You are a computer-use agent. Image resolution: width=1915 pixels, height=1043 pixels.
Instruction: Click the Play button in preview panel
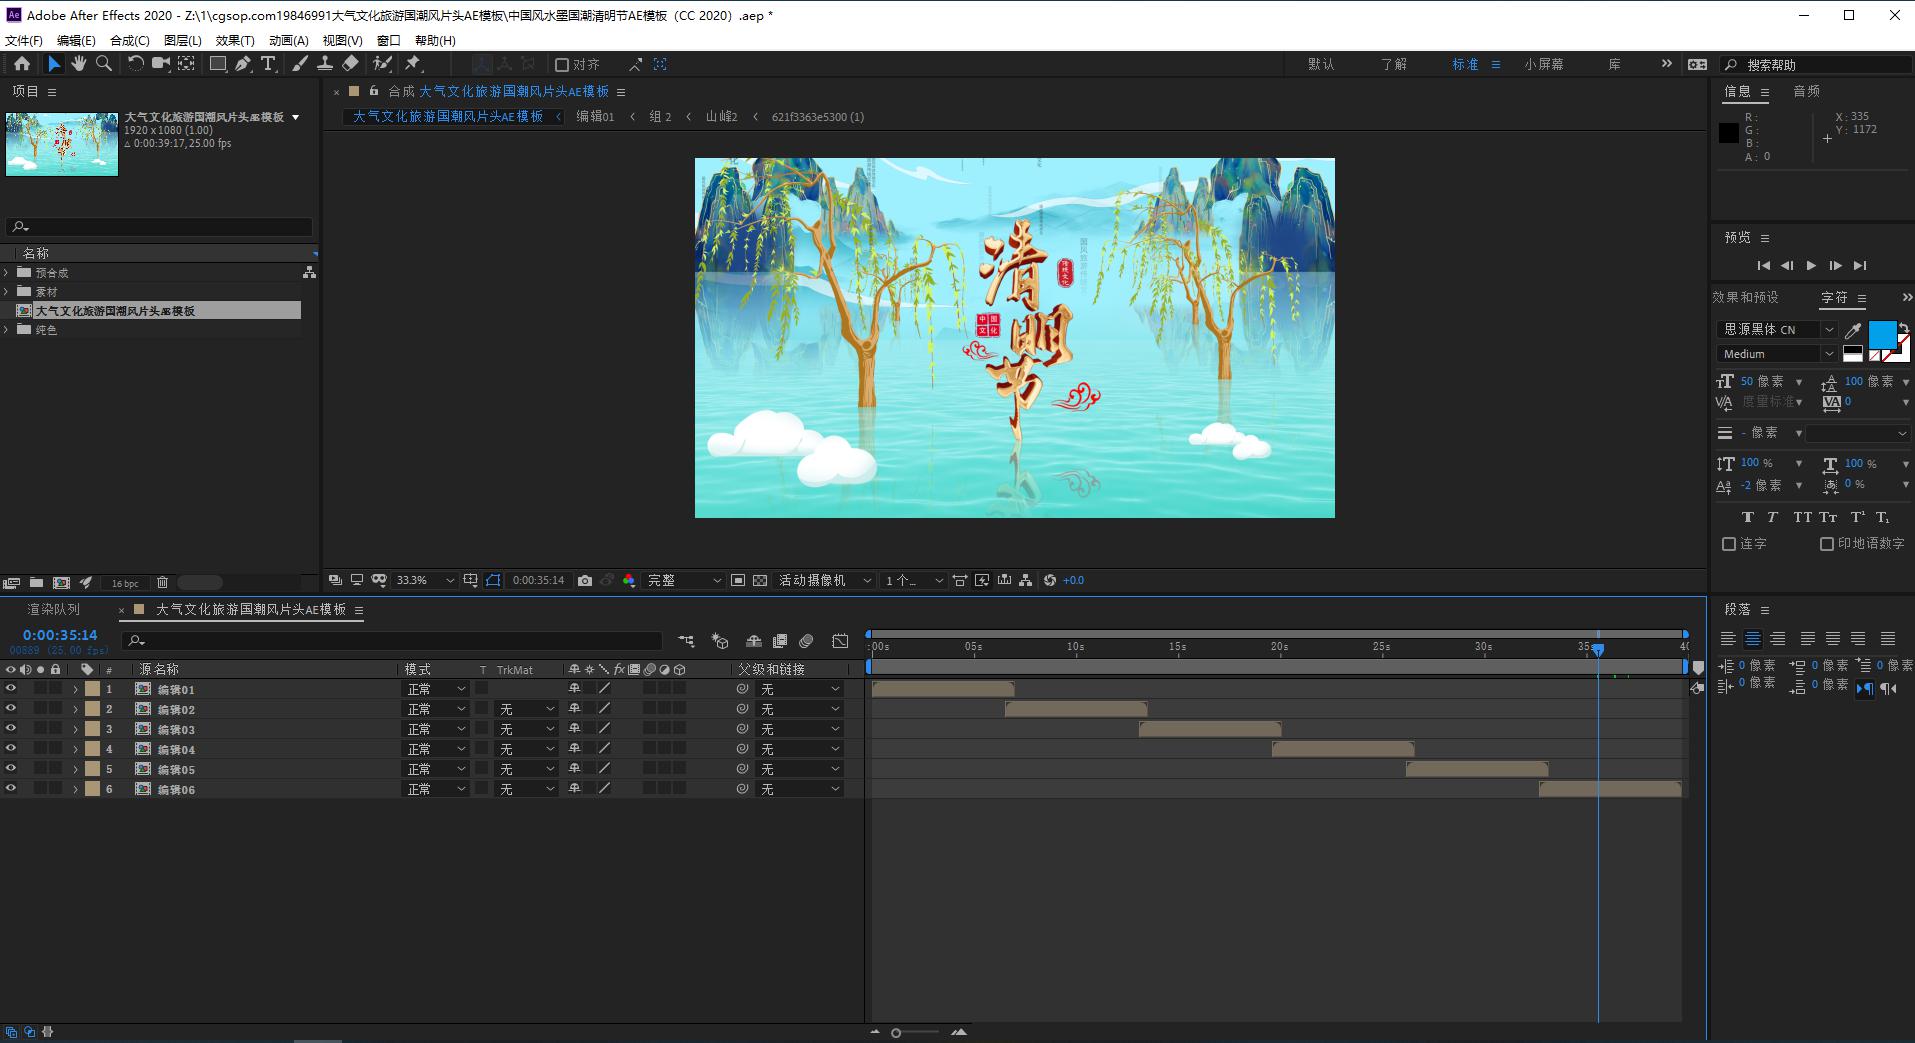click(1811, 266)
